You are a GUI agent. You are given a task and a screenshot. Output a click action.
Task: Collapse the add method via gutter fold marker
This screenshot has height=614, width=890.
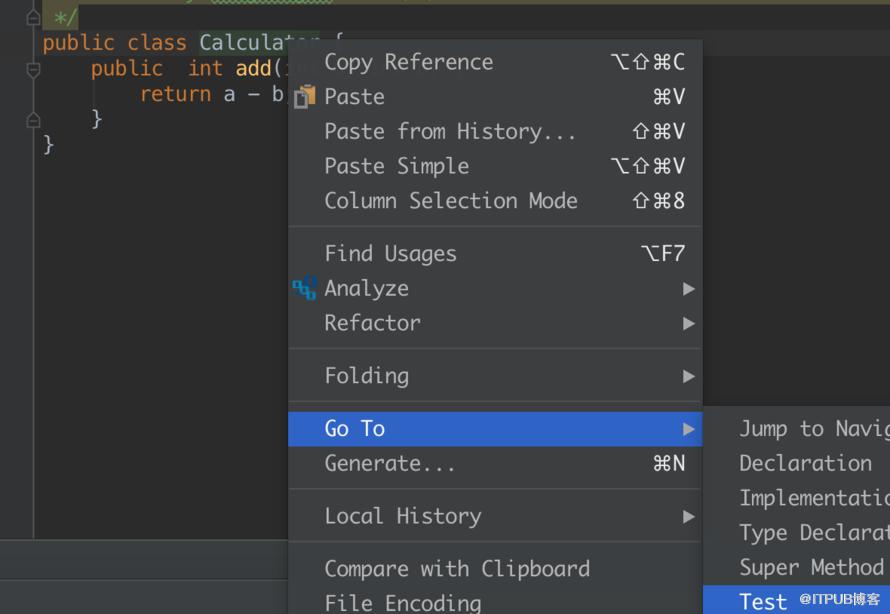(x=33, y=69)
